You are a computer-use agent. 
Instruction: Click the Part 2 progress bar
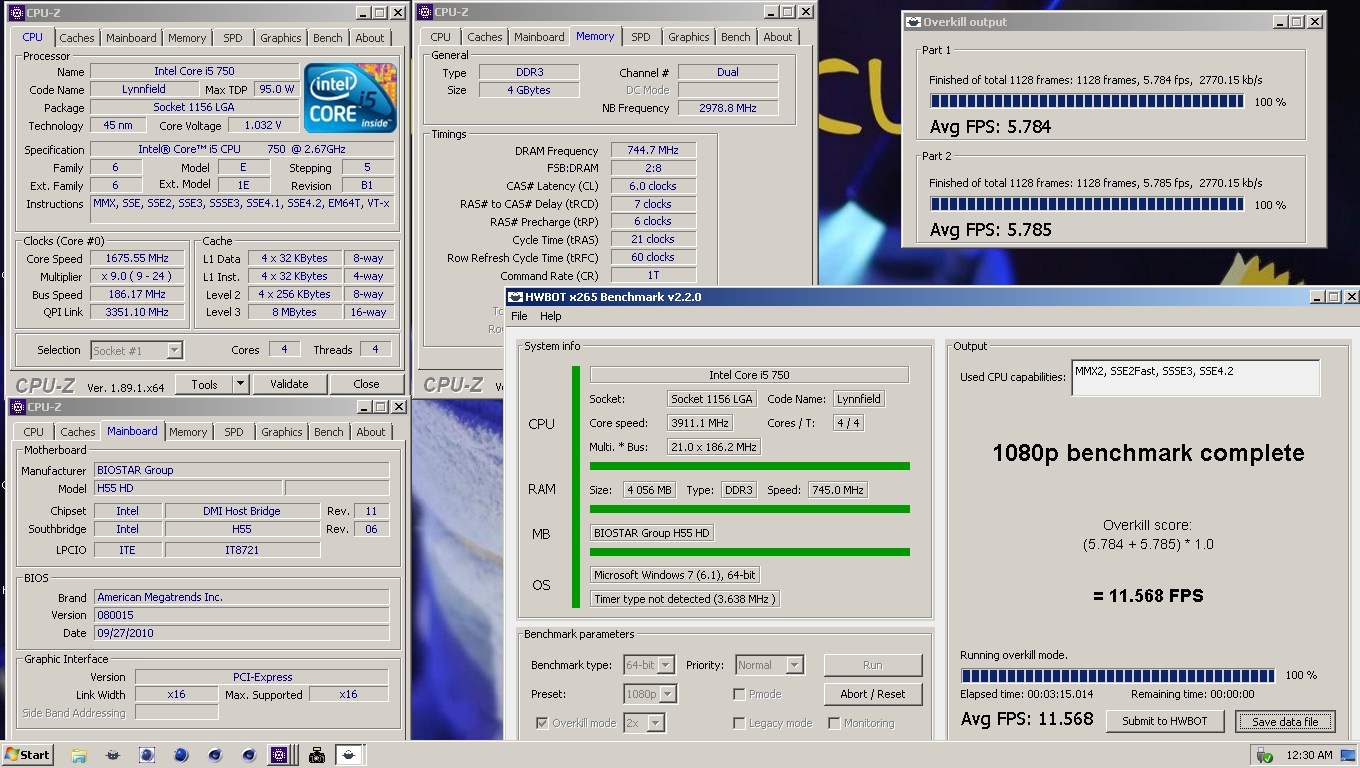(1086, 204)
